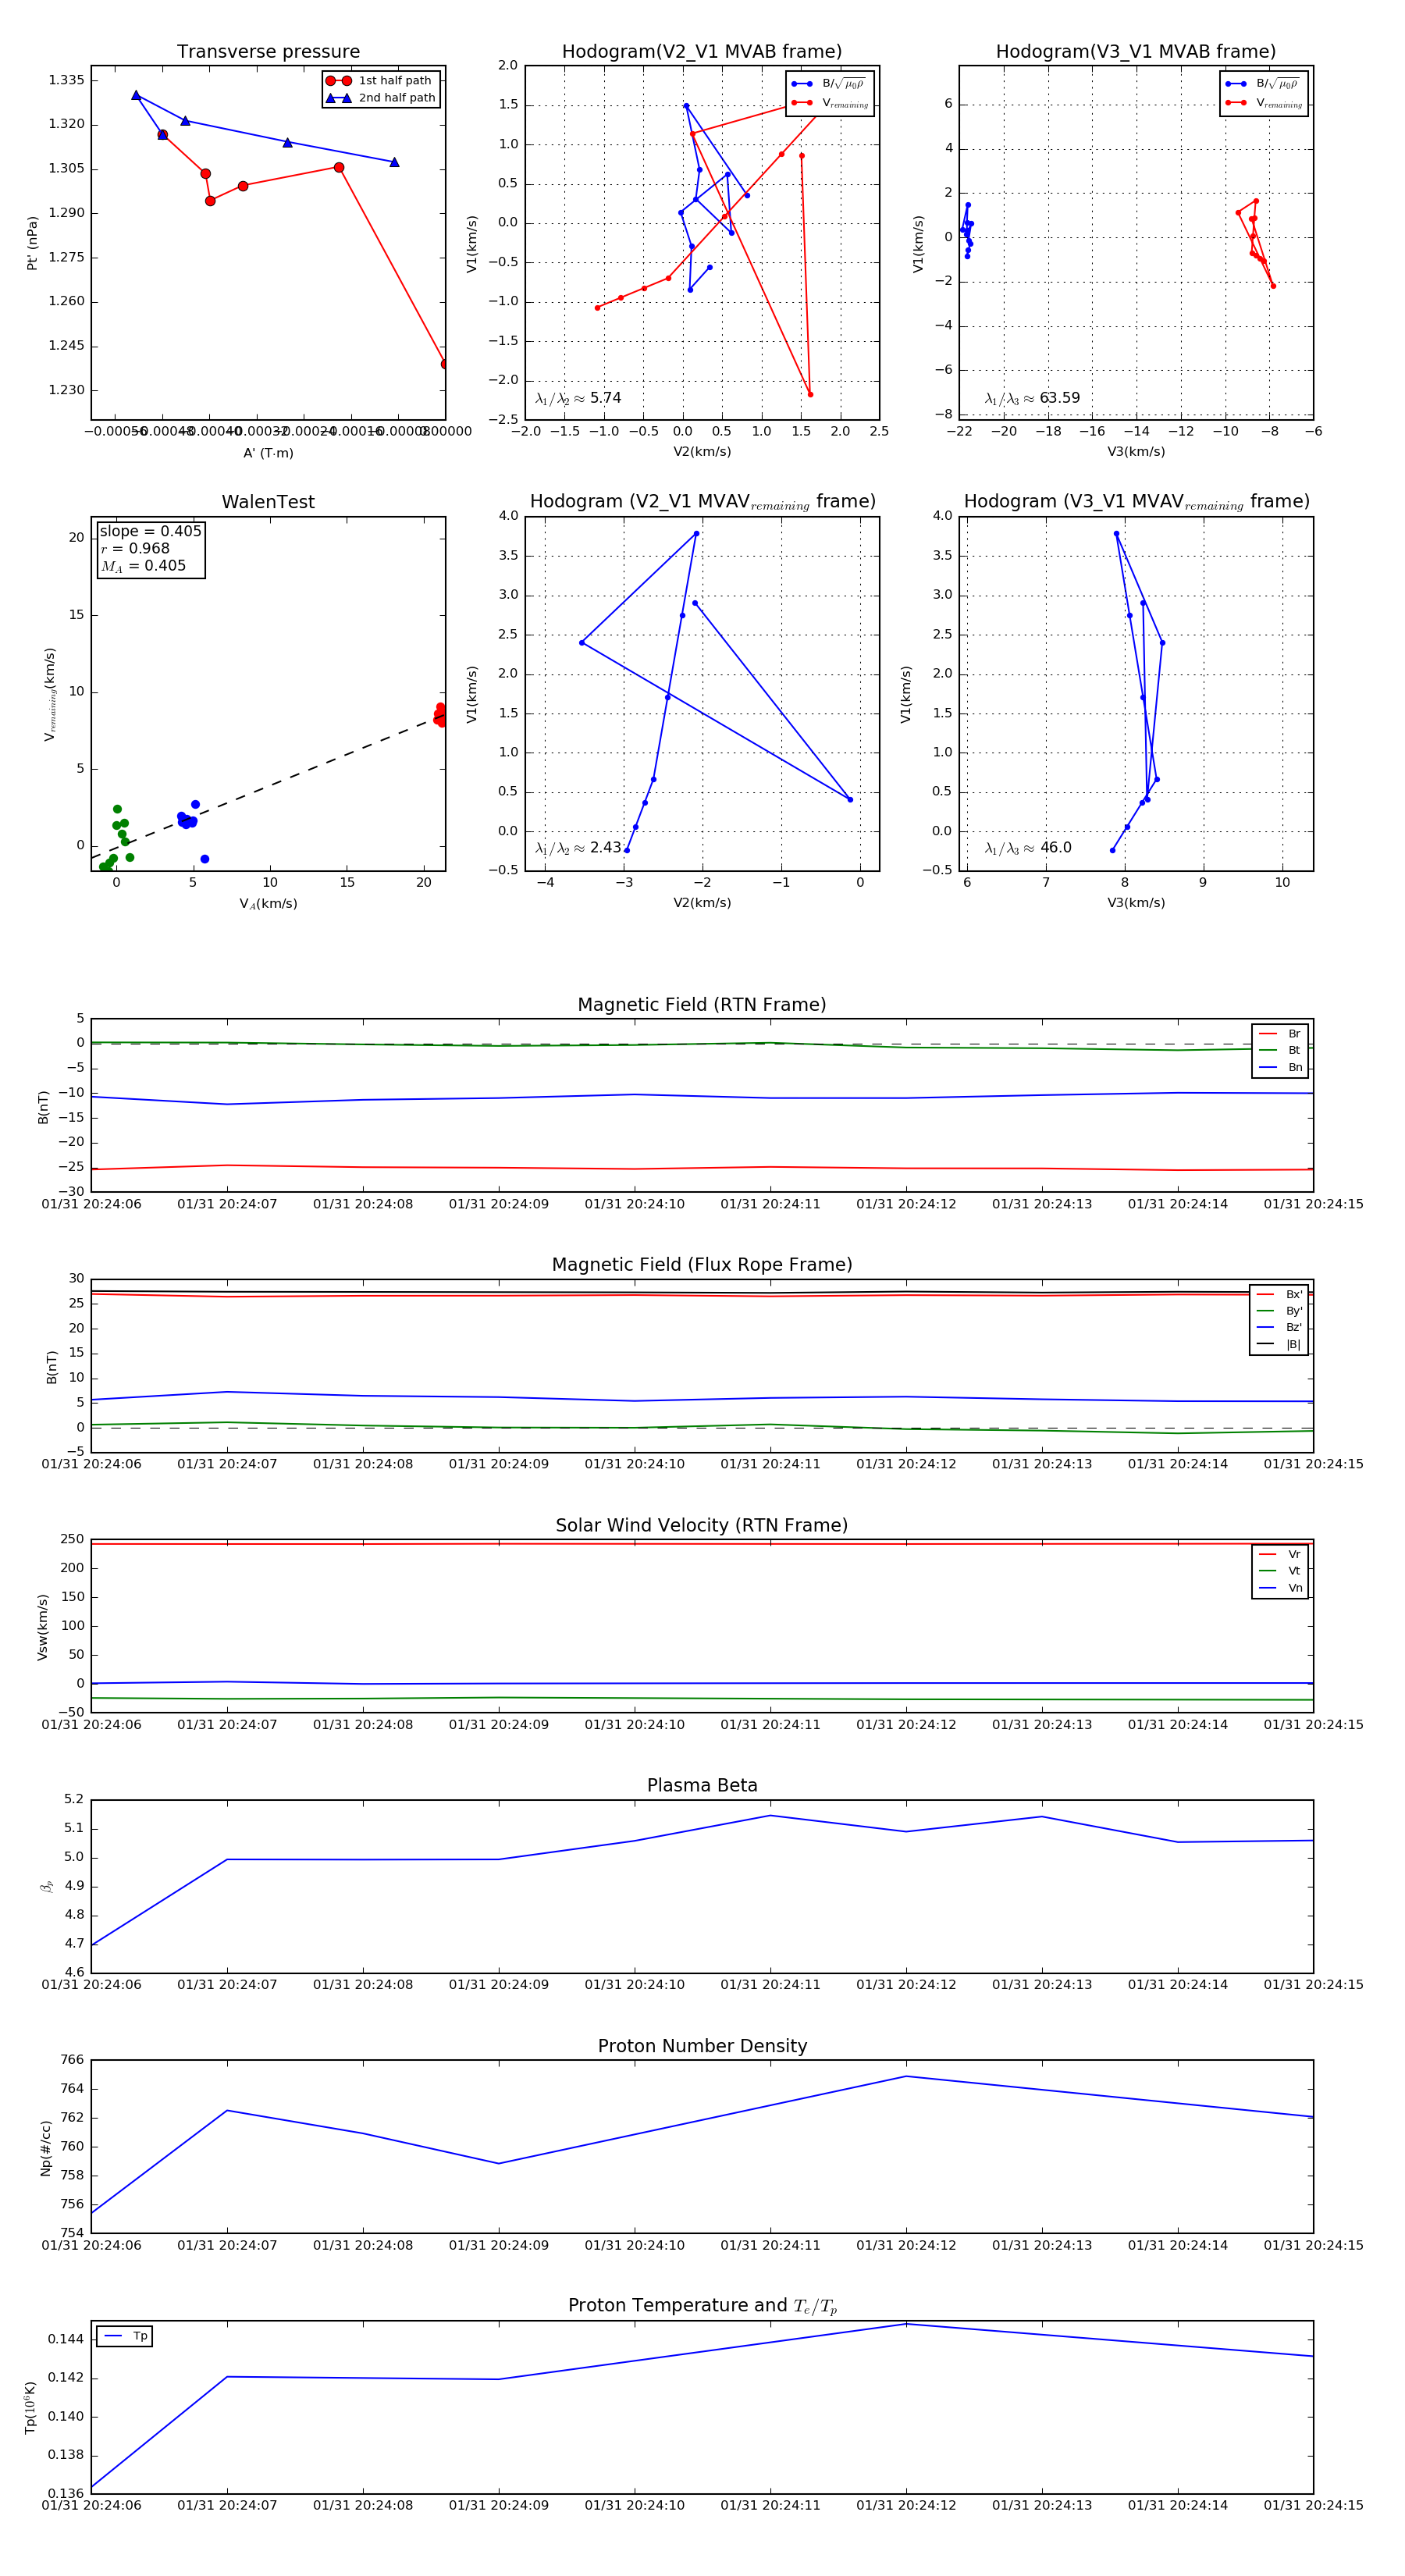1405x2576 pixels.
Task: Select the "Vn" legend entry
Action: (1280, 1588)
